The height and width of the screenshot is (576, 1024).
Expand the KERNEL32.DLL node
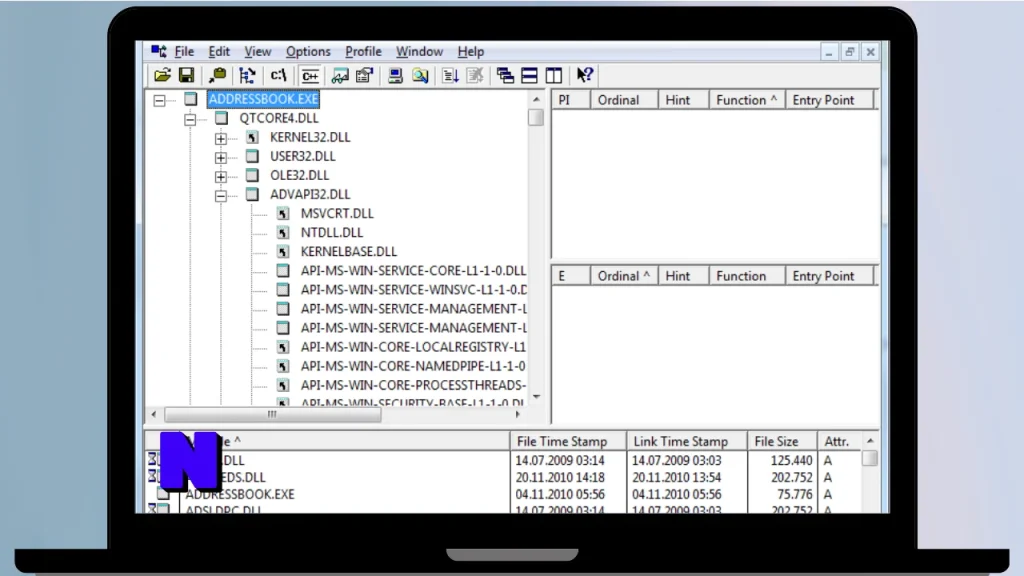pos(221,138)
